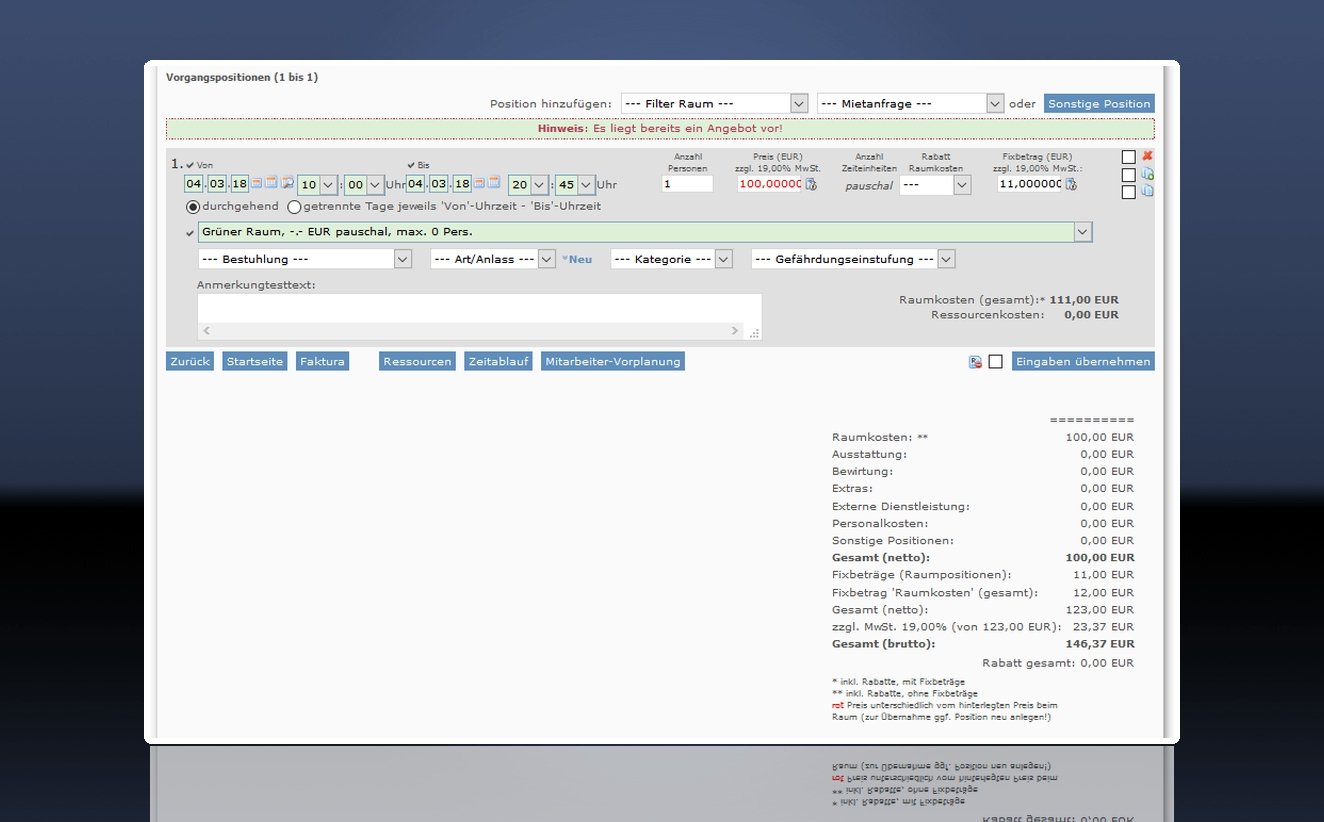Click plain copy-position icon in third row

click(1147, 191)
